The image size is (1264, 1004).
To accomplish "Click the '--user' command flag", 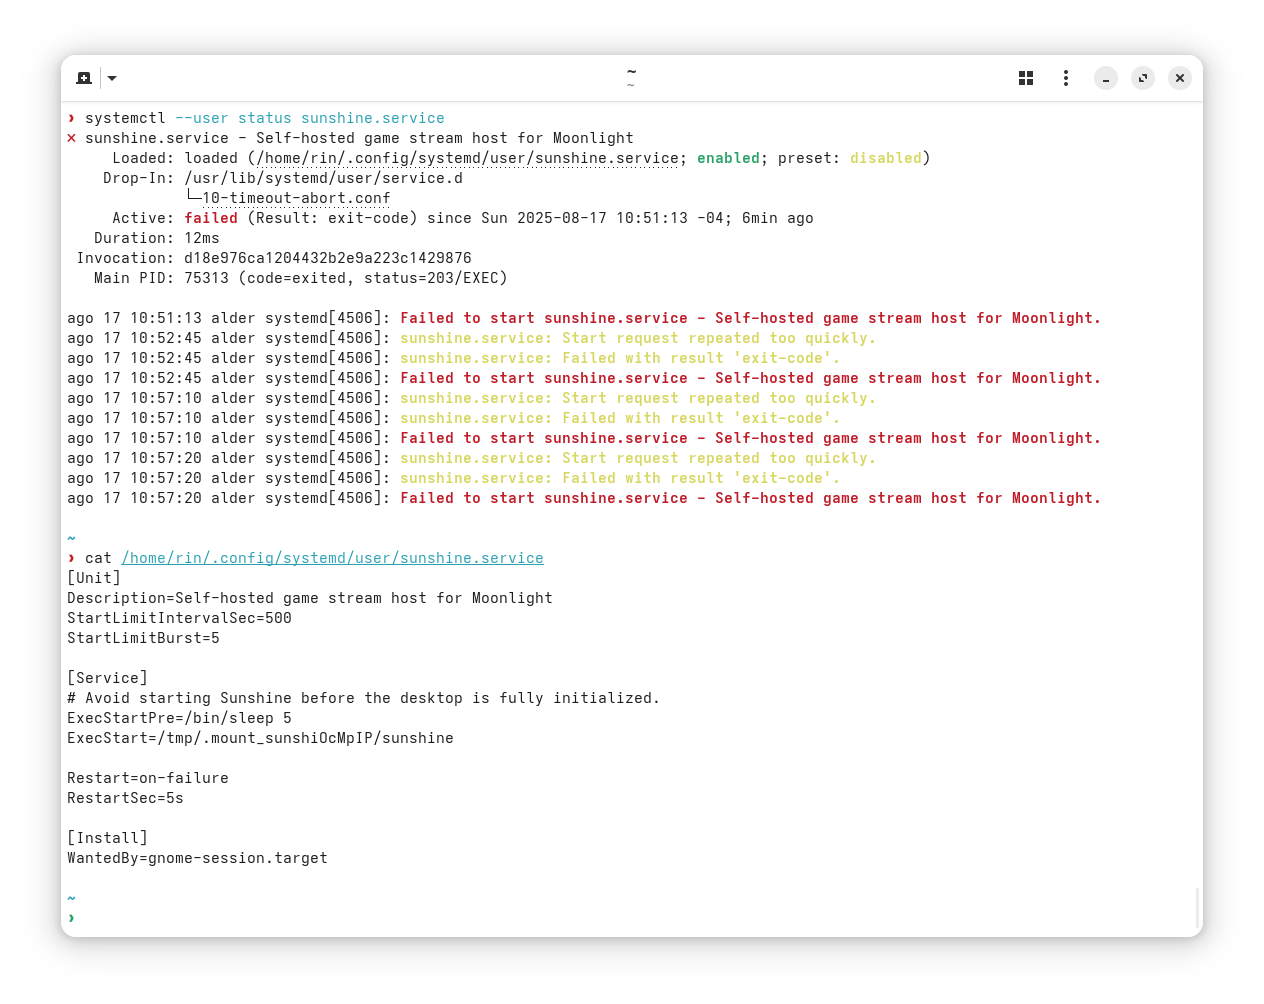I will (202, 118).
